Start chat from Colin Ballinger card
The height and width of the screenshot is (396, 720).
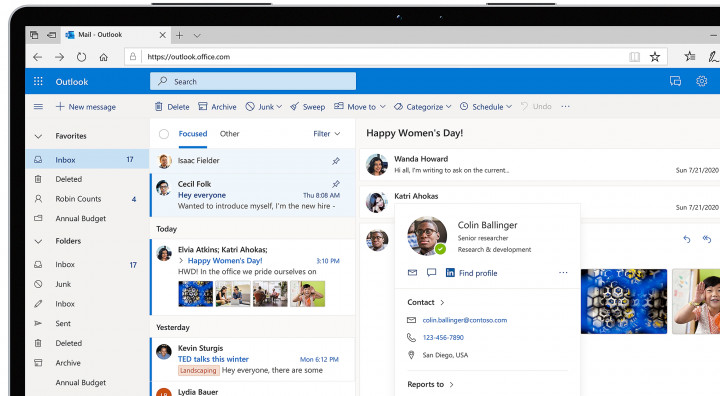coord(431,273)
